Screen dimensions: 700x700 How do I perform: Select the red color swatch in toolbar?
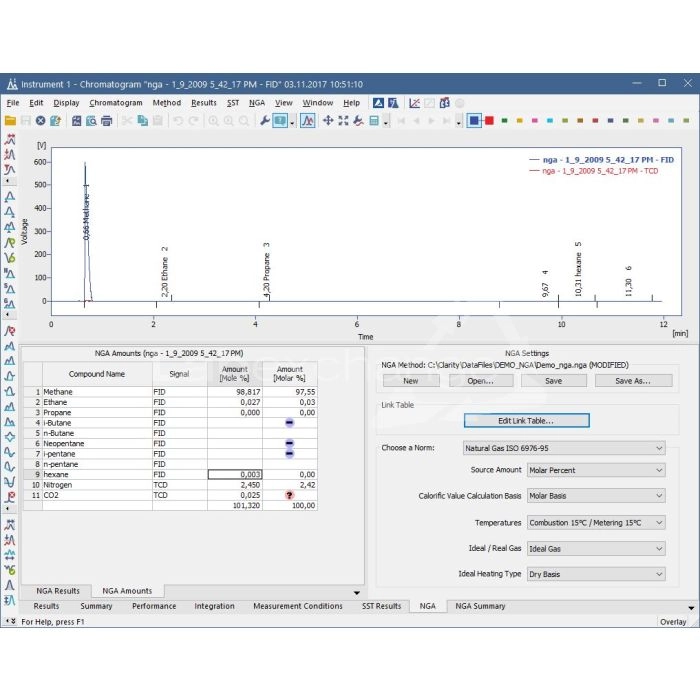[489, 121]
